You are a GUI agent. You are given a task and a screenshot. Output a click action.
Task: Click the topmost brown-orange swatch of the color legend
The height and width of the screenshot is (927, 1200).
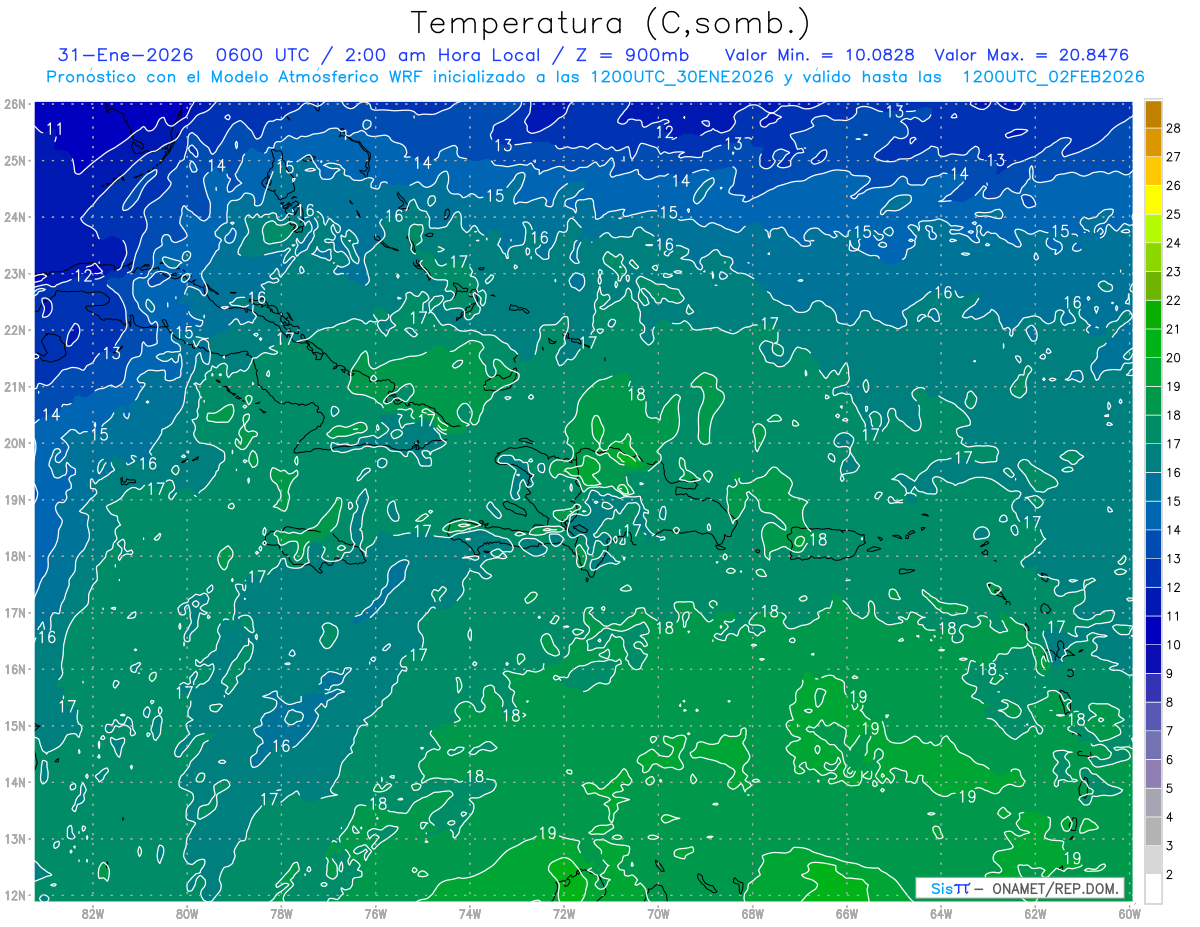(1153, 114)
